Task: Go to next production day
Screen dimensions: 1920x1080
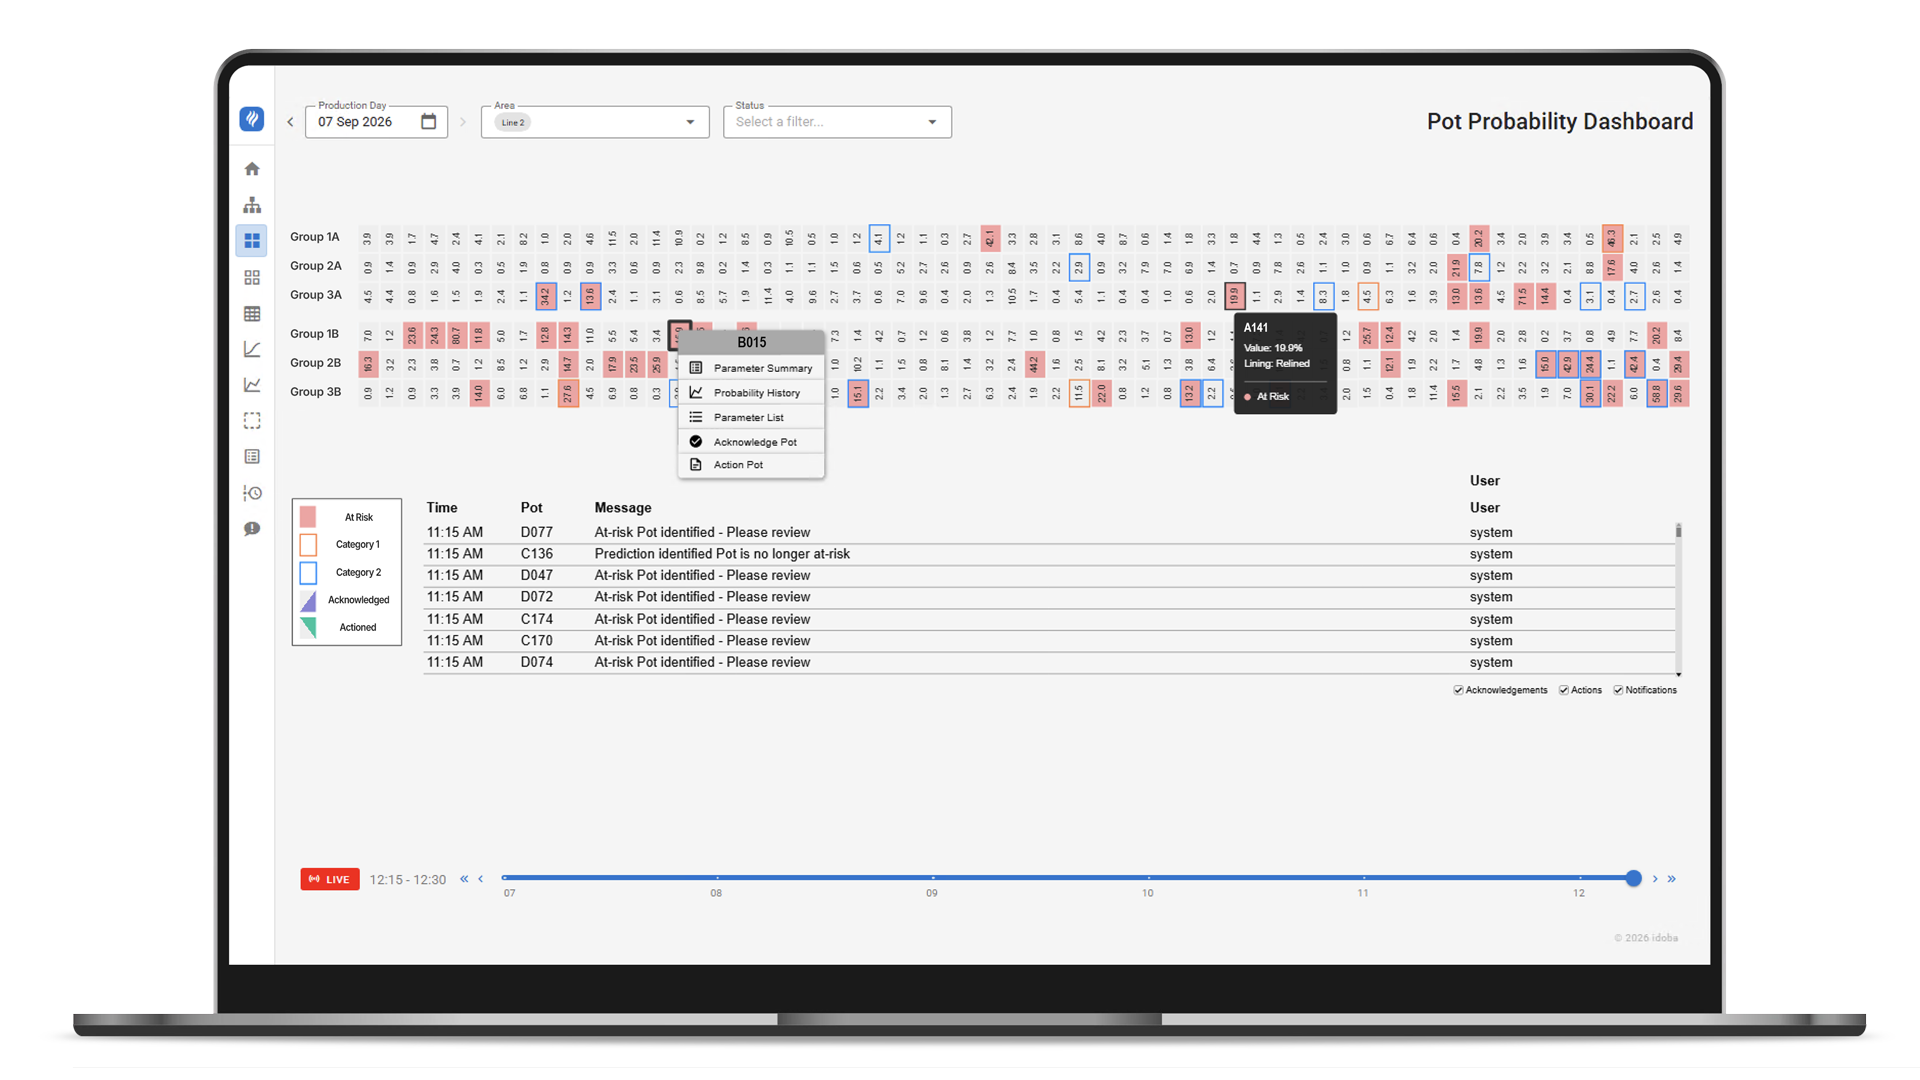Action: (x=463, y=122)
